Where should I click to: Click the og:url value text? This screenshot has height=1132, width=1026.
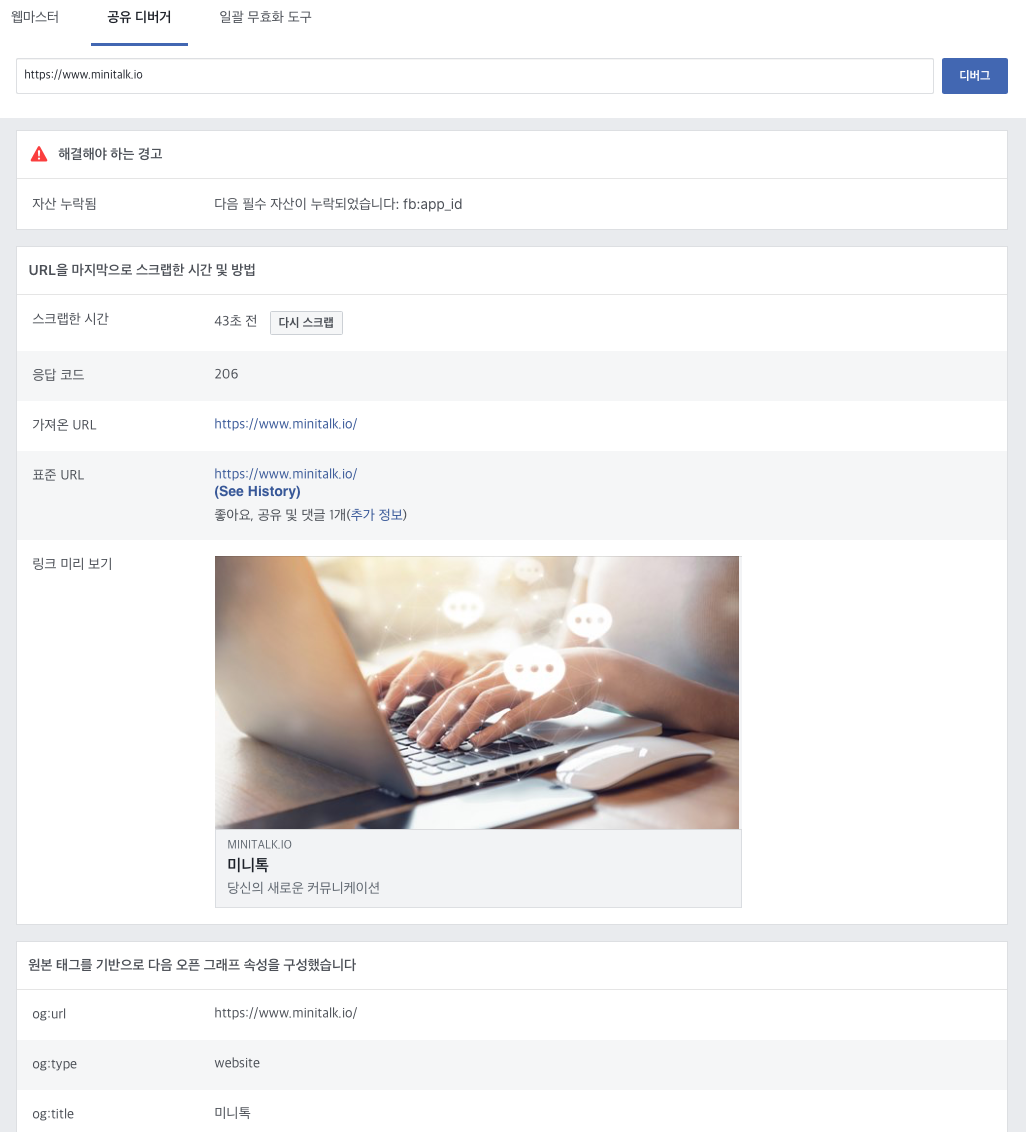tap(285, 1013)
